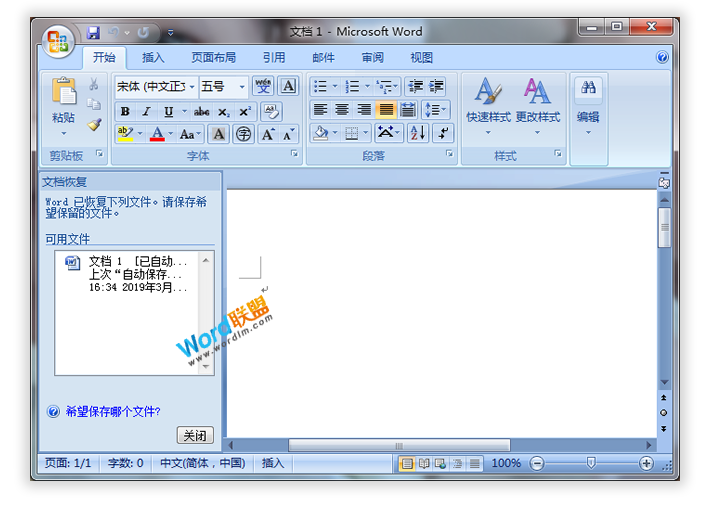Toggle distributed alignment
The width and height of the screenshot is (710, 505).
point(408,110)
